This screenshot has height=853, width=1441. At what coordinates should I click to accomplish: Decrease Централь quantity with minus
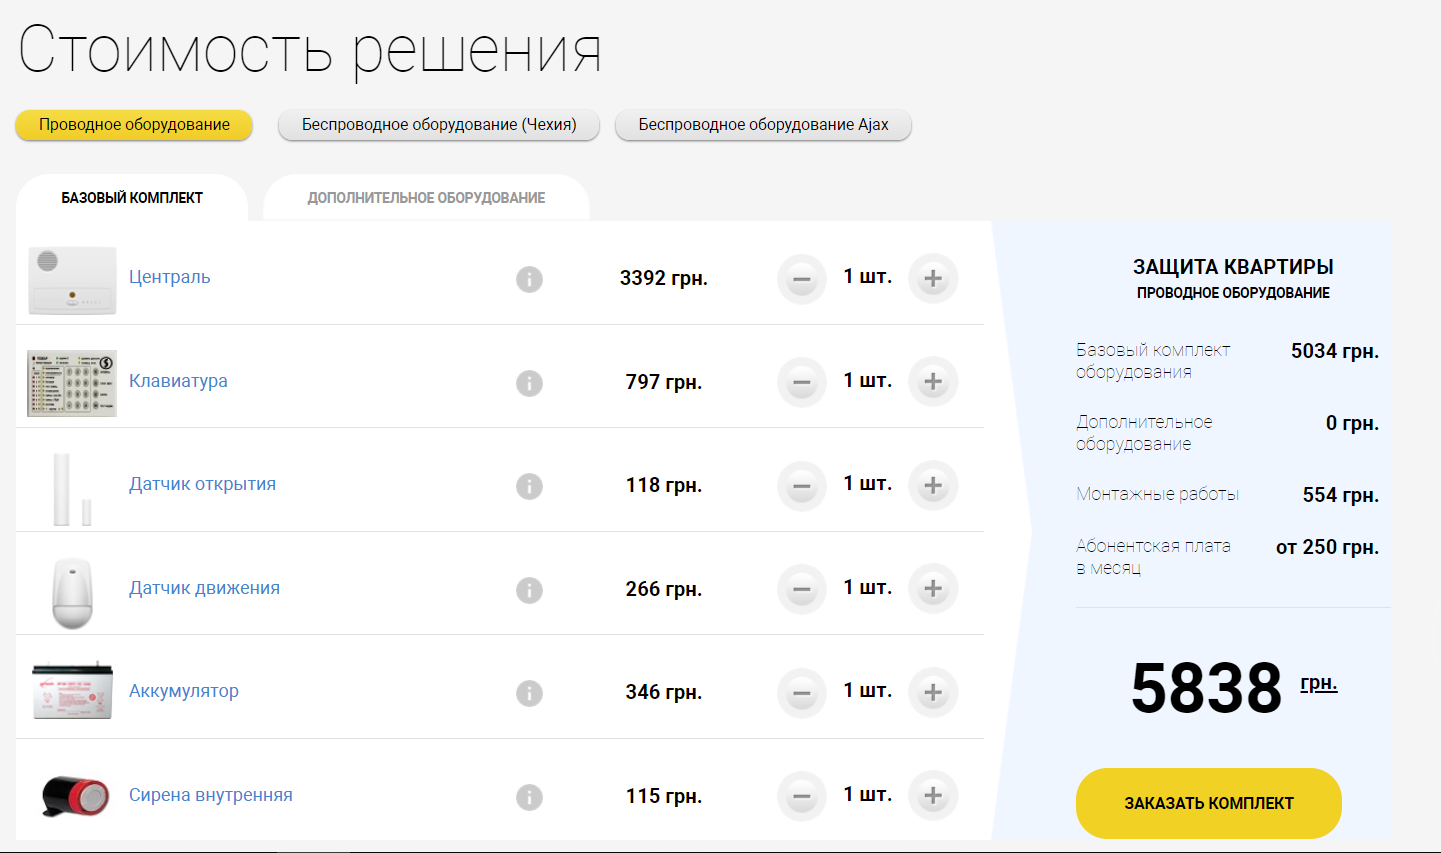click(x=802, y=279)
